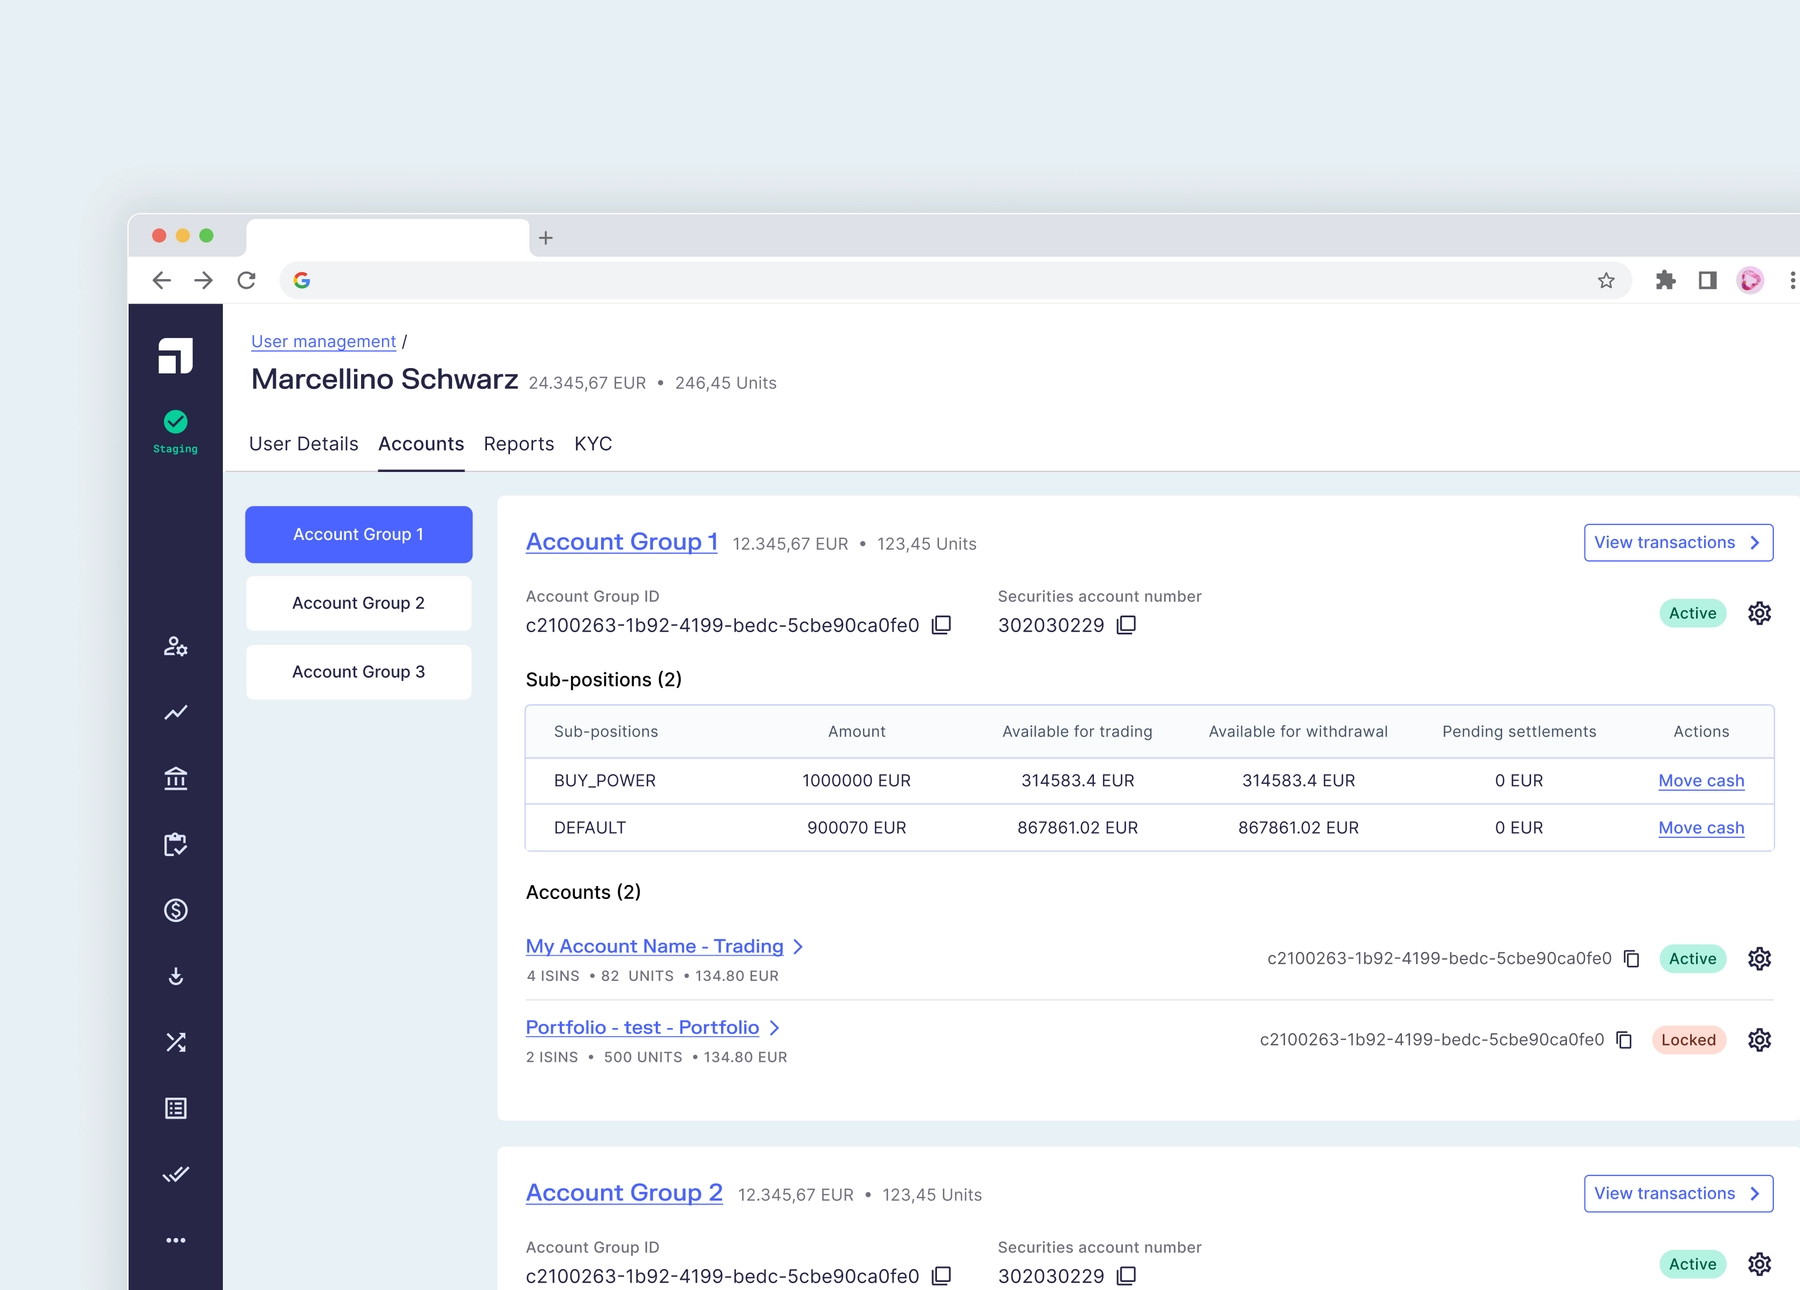
Task: Click the Active badge on Trading account
Action: coord(1692,959)
